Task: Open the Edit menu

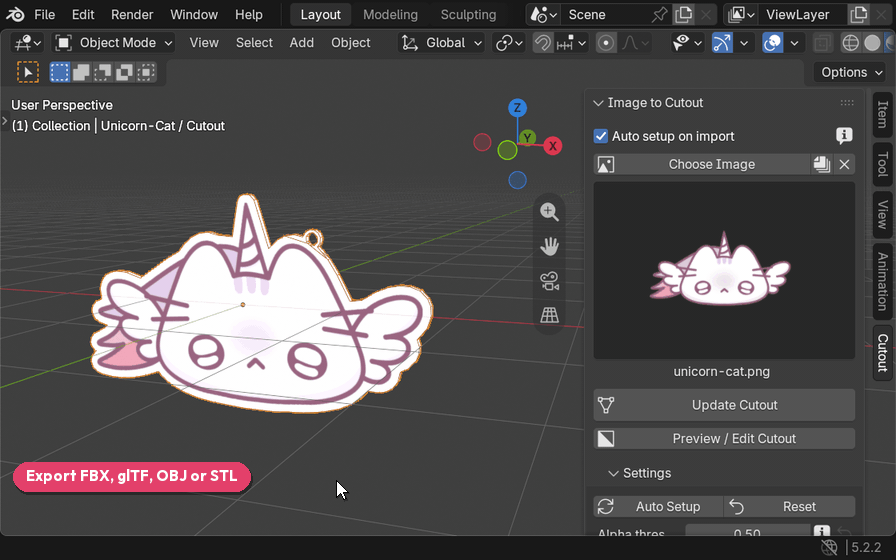Action: point(83,14)
